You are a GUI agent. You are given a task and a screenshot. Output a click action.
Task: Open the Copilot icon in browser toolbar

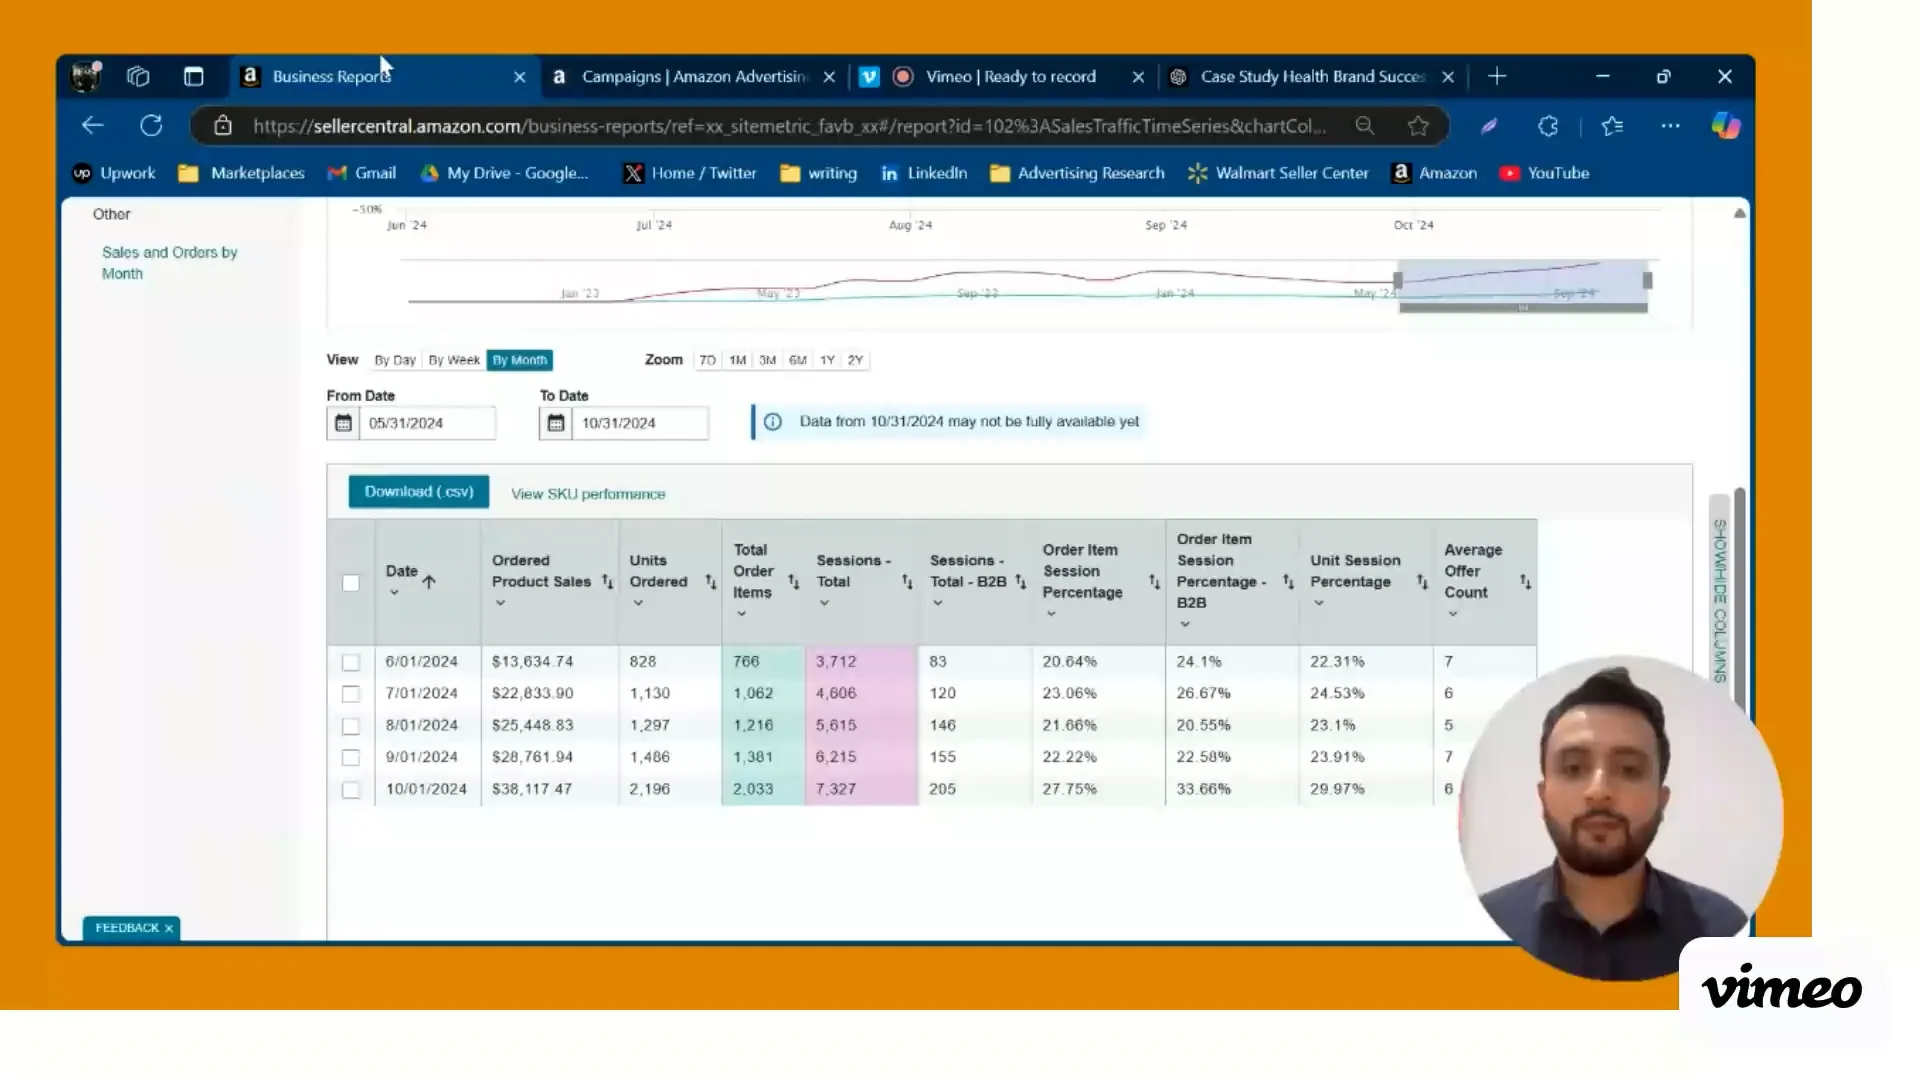coord(1725,126)
